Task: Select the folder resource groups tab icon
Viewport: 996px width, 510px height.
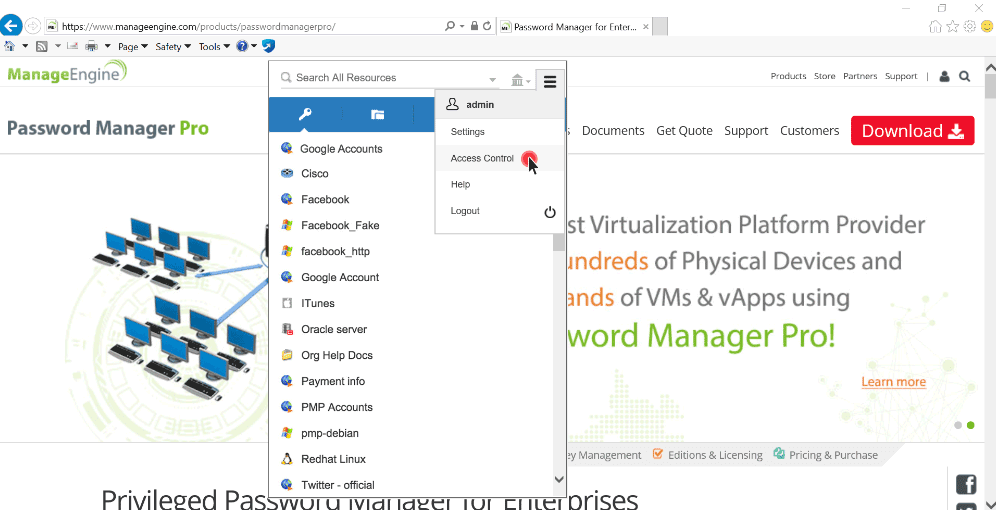Action: (x=378, y=114)
